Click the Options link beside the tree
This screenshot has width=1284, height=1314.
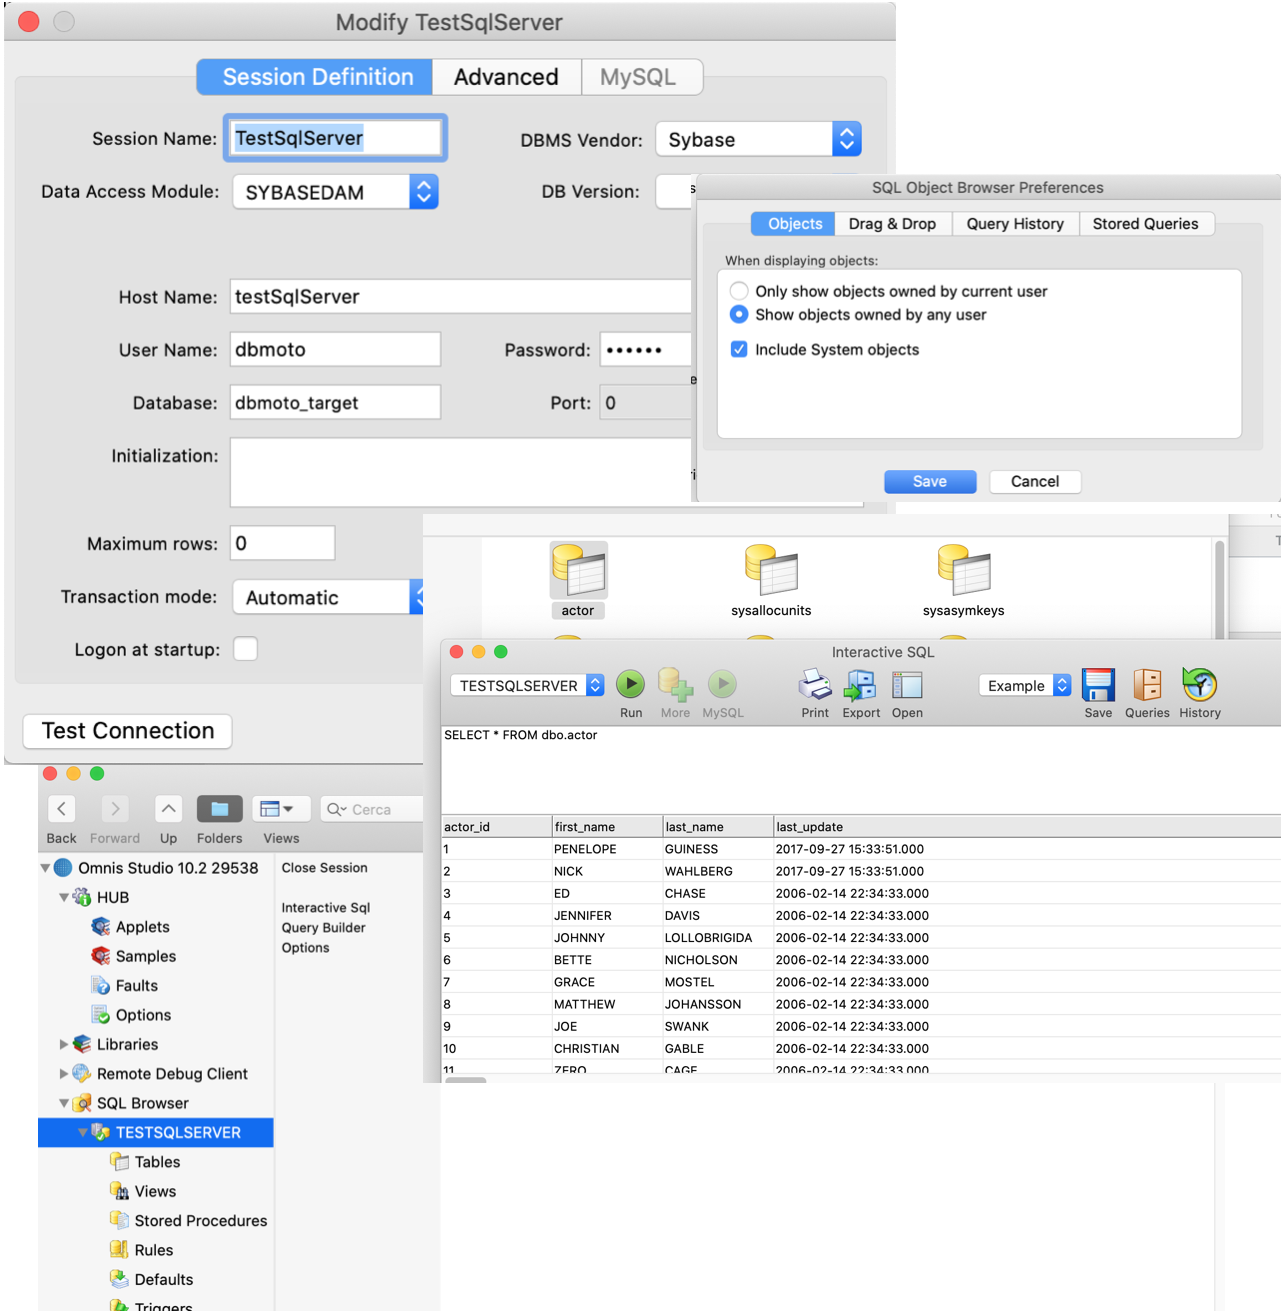tap(305, 948)
